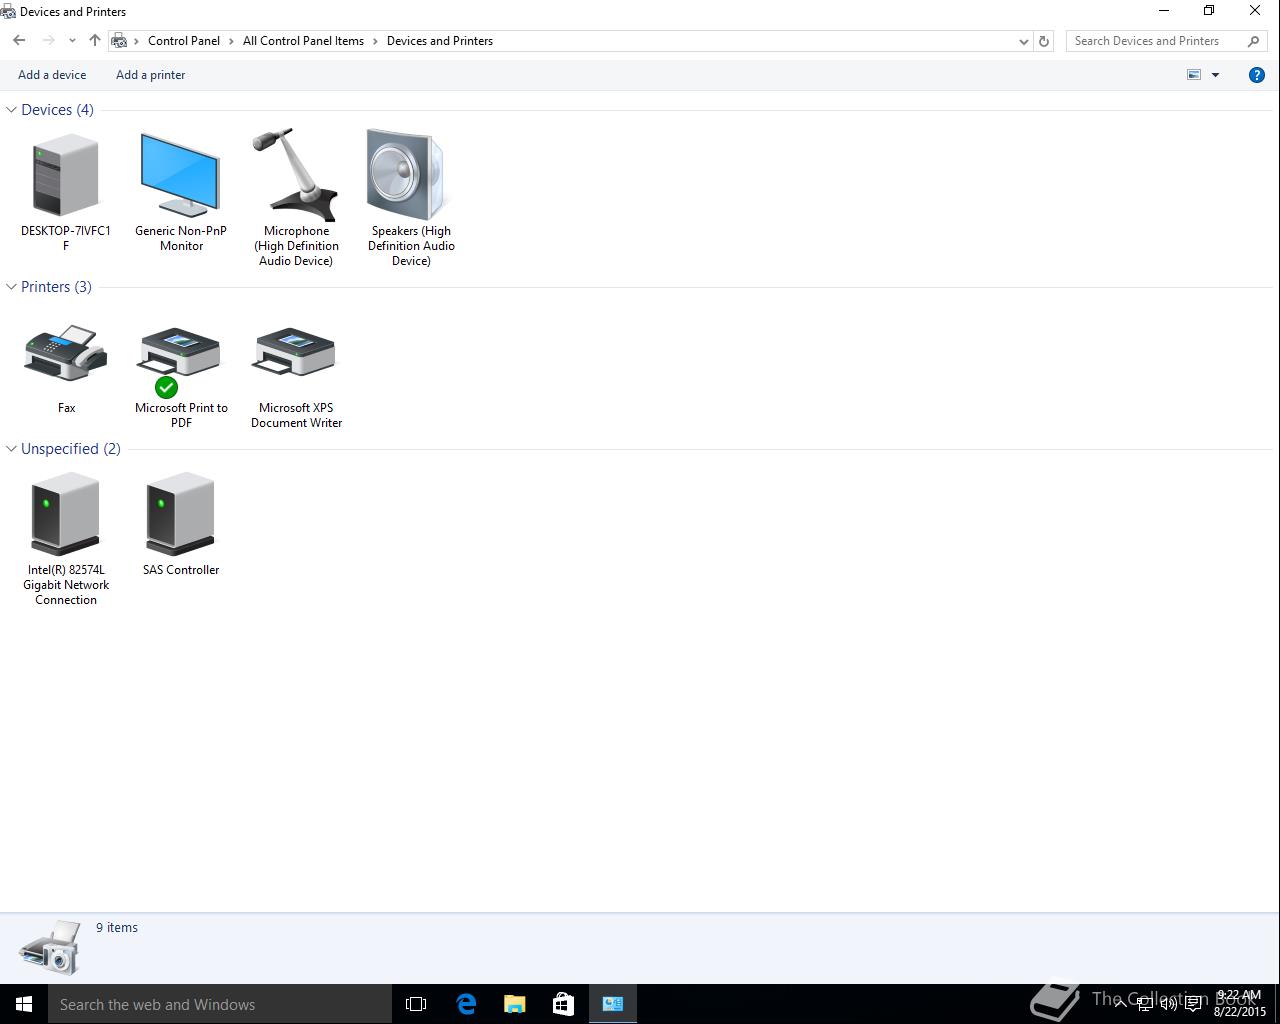Select the SAS Controller icon
Image resolution: width=1280 pixels, height=1024 pixels.
(180, 515)
